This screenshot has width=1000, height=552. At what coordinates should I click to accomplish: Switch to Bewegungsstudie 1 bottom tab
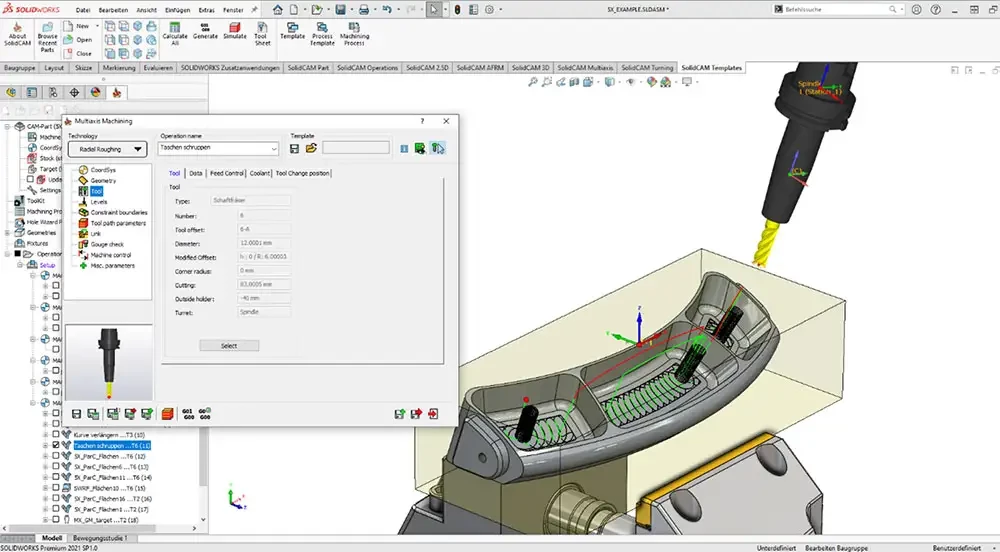point(98,538)
